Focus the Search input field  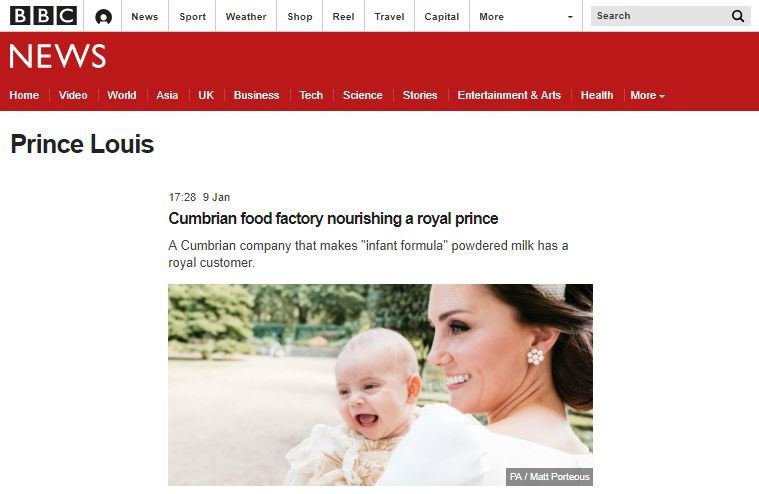(x=660, y=16)
